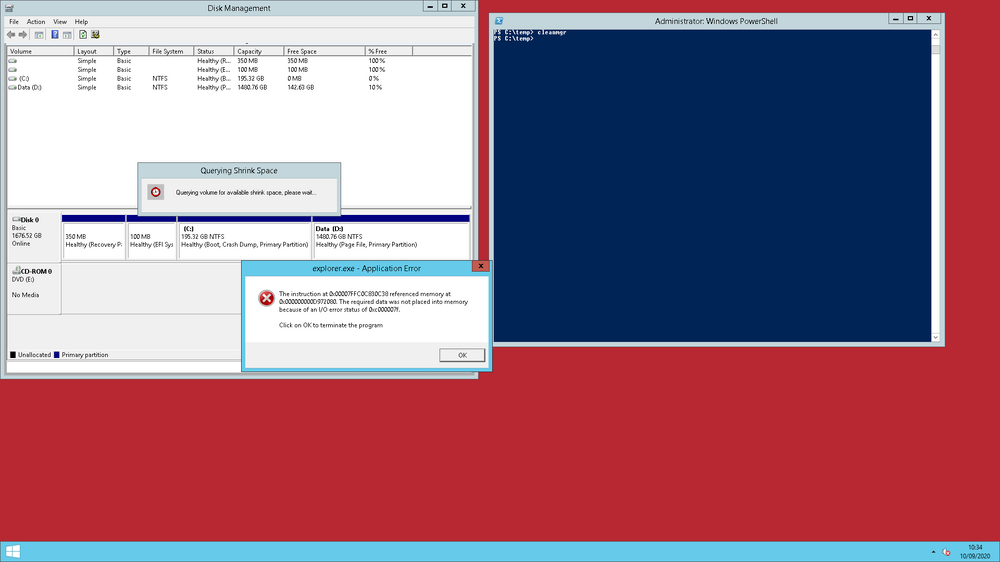Click OK to terminate explorer.exe
This screenshot has width=1000, height=562.
click(x=462, y=355)
